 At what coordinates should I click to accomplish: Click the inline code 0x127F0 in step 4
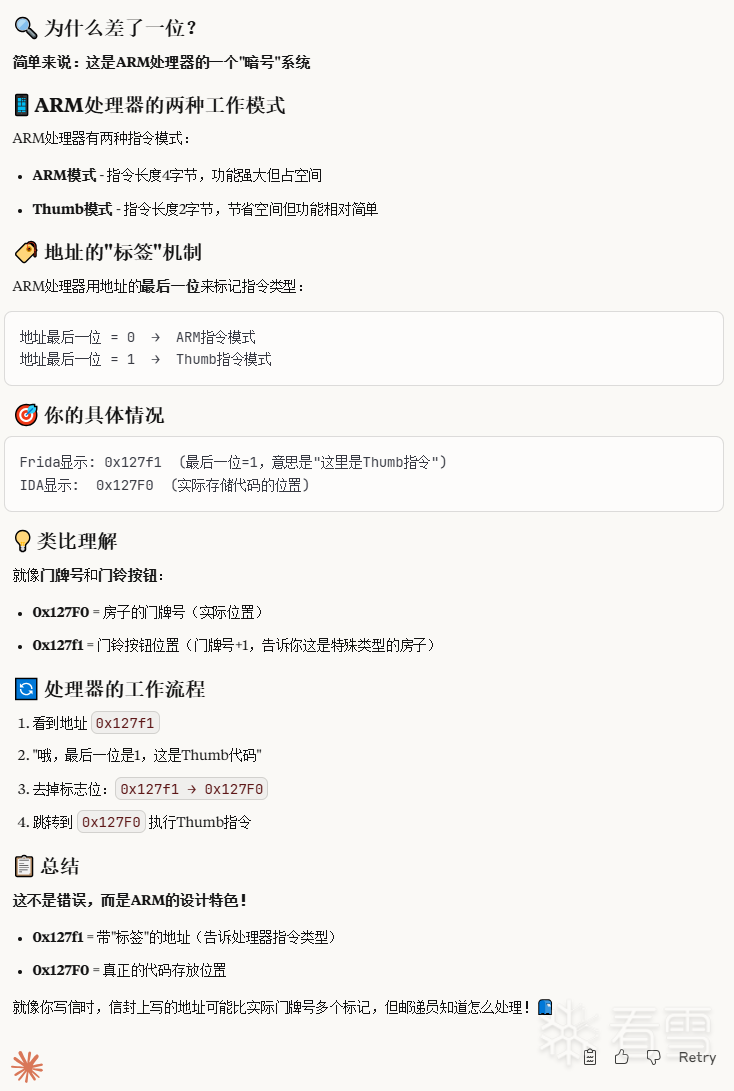(111, 822)
